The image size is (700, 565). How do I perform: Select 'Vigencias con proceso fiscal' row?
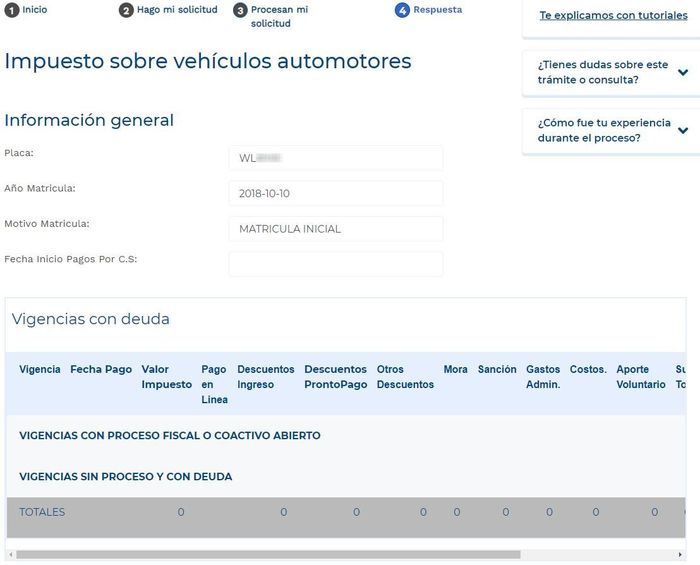coord(170,436)
